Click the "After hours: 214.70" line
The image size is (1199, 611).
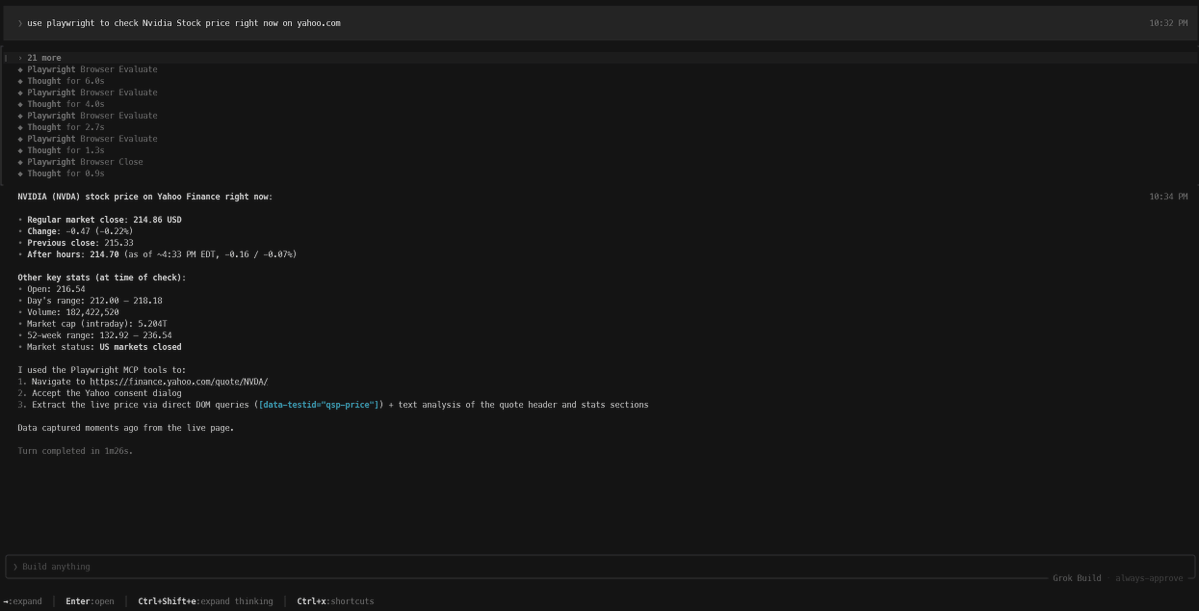(162, 254)
